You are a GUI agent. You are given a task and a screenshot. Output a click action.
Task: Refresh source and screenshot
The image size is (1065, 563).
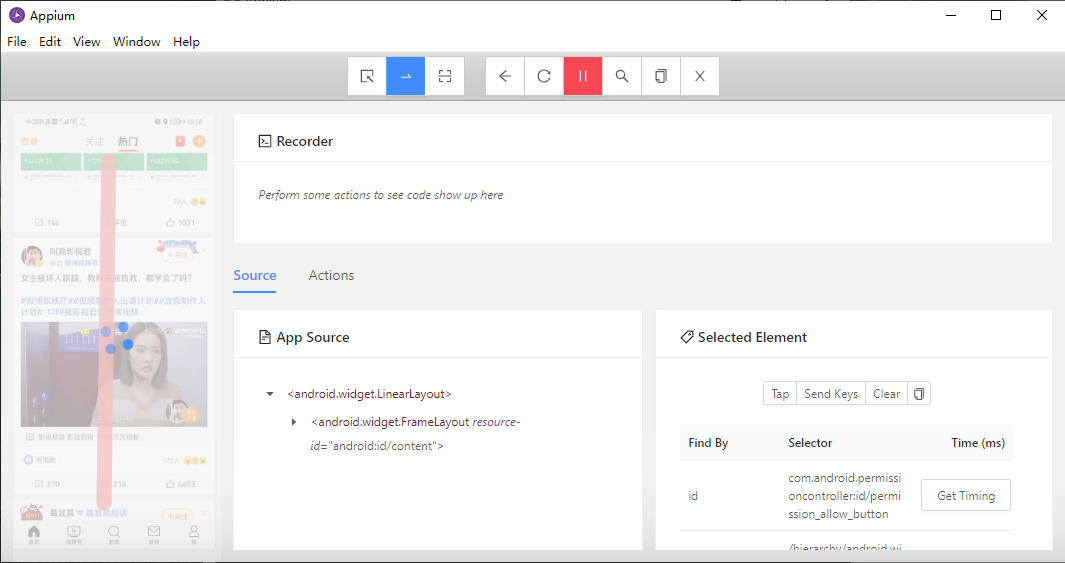coord(544,76)
